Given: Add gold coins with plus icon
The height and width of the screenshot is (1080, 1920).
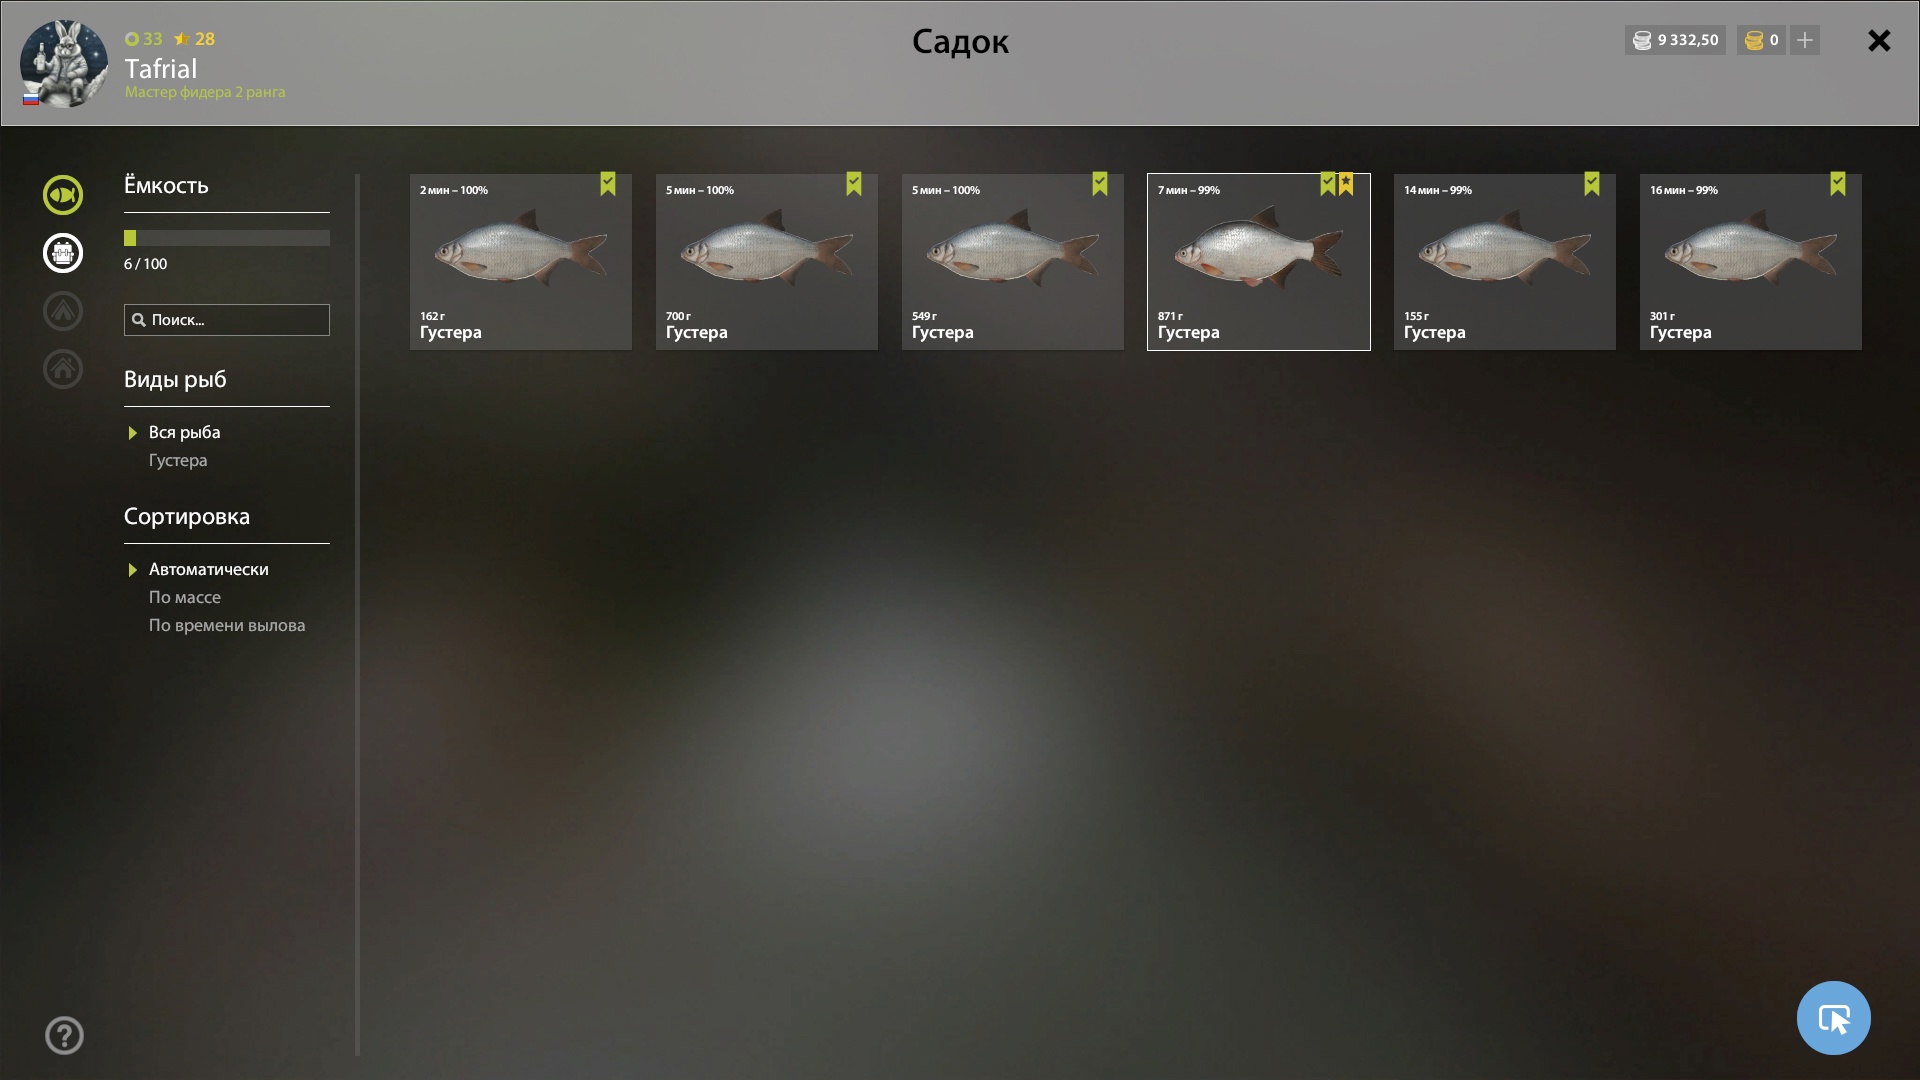Looking at the screenshot, I should tap(1805, 40).
